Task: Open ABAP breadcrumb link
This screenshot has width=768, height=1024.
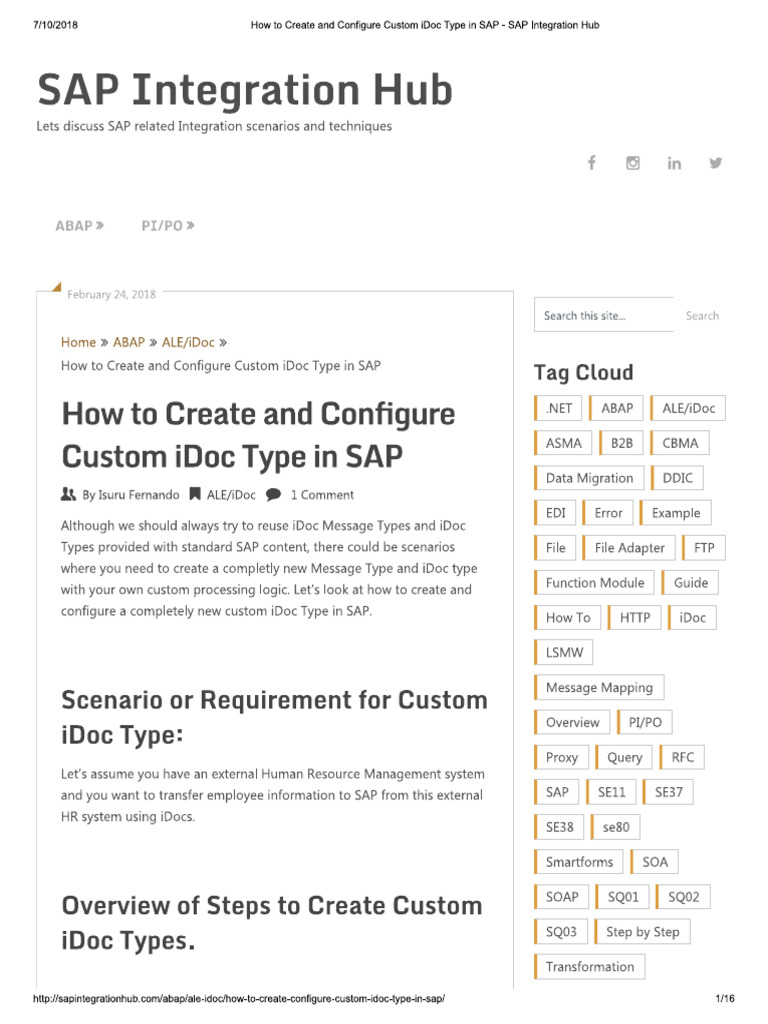Action: coord(129,342)
